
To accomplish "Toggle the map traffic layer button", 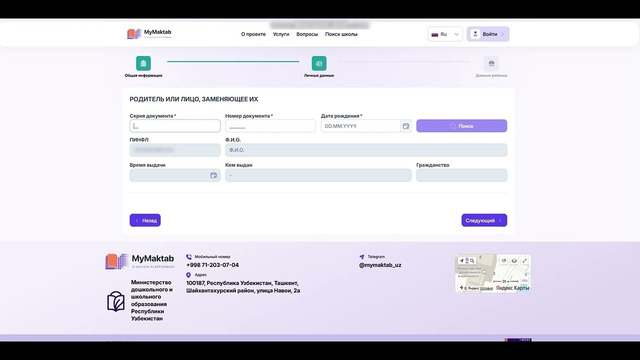I will pyautogui.click(x=504, y=260).
